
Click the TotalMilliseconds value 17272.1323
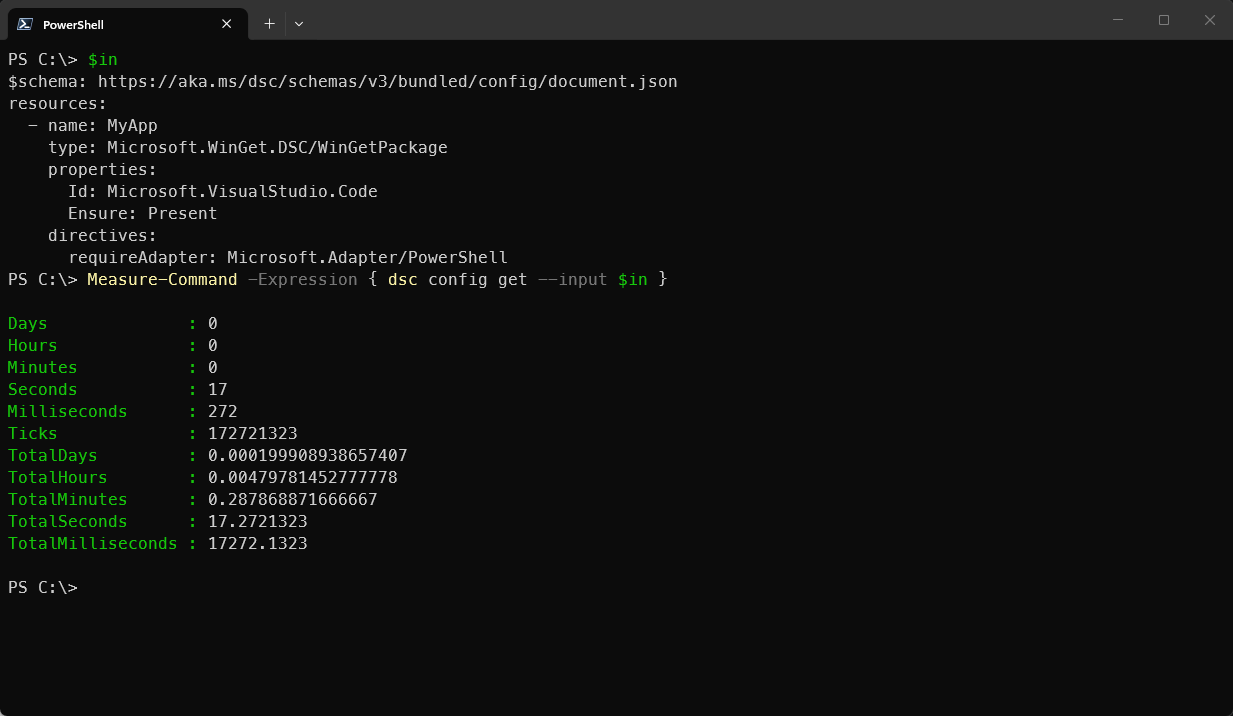tap(258, 543)
